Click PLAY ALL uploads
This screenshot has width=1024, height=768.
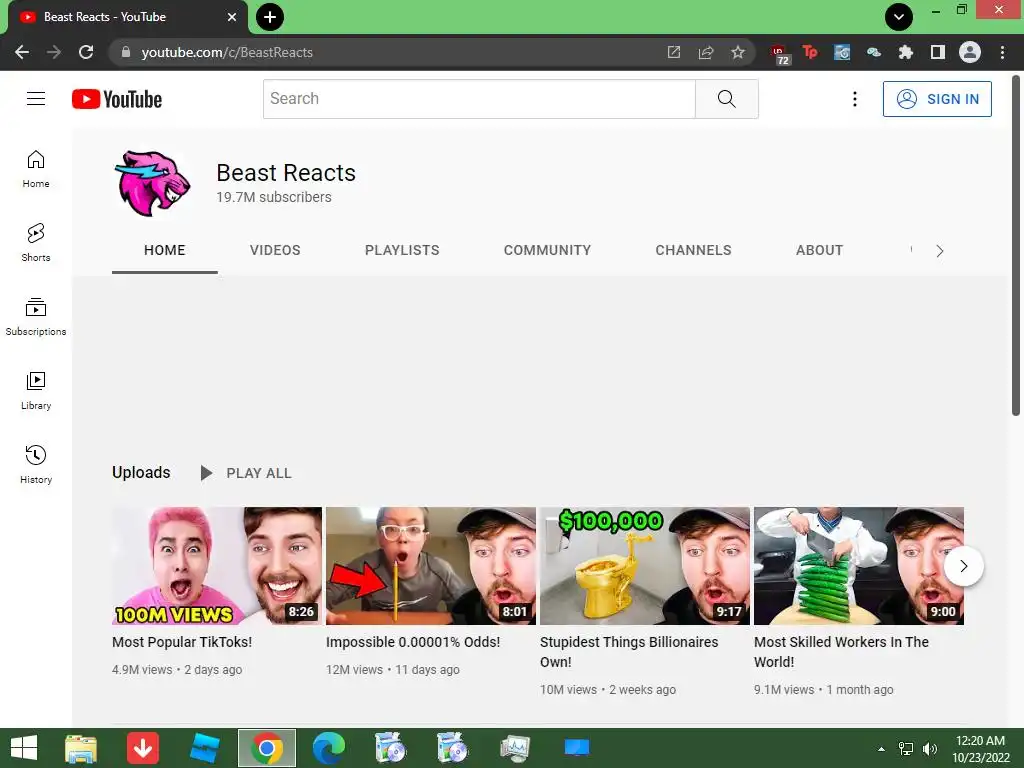tap(246, 473)
